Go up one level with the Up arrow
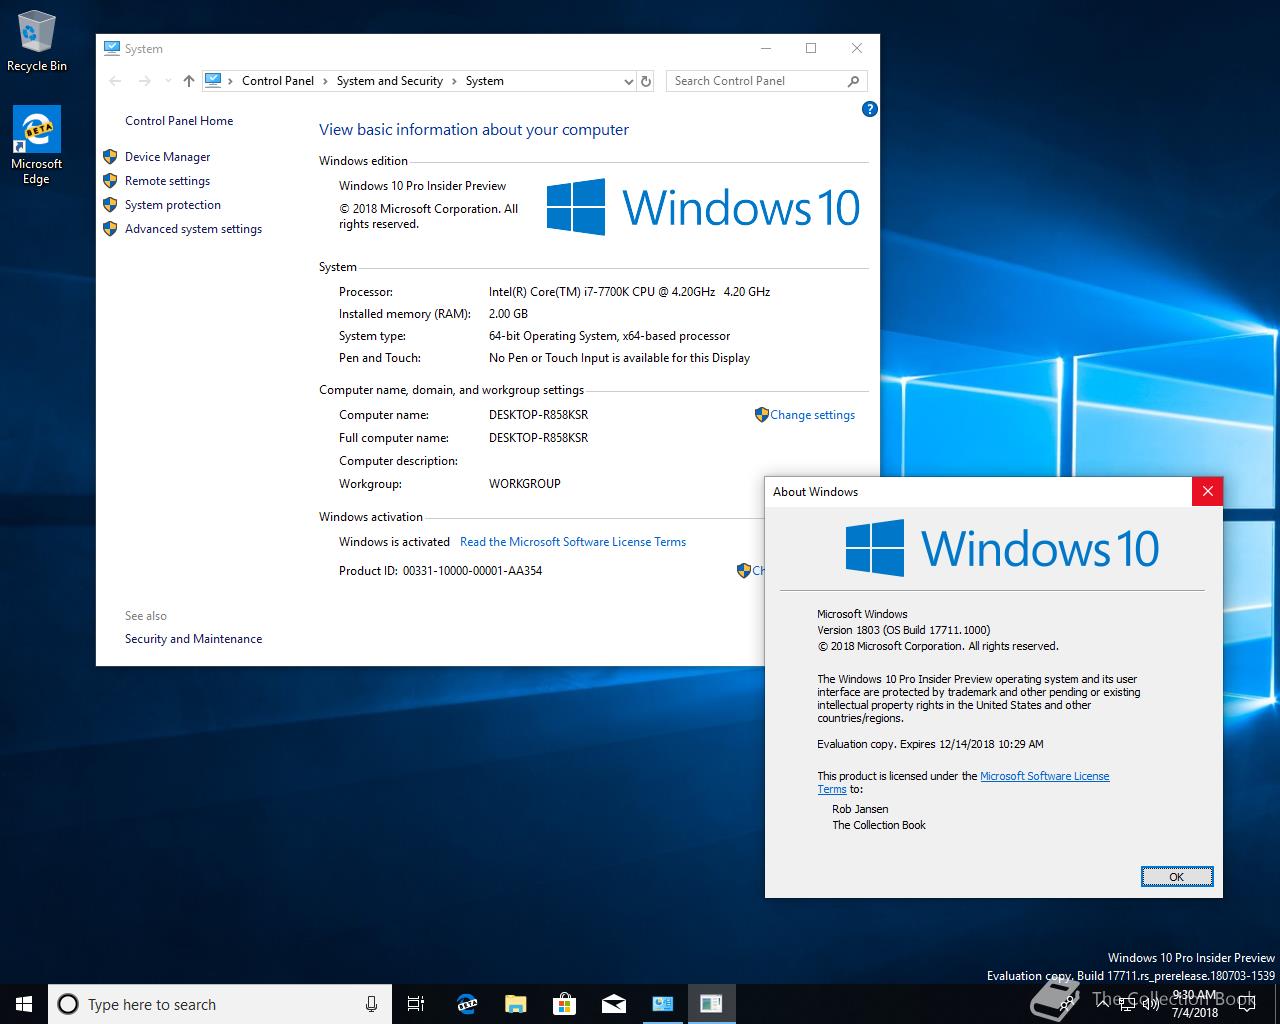The image size is (1280, 1024). [x=189, y=81]
